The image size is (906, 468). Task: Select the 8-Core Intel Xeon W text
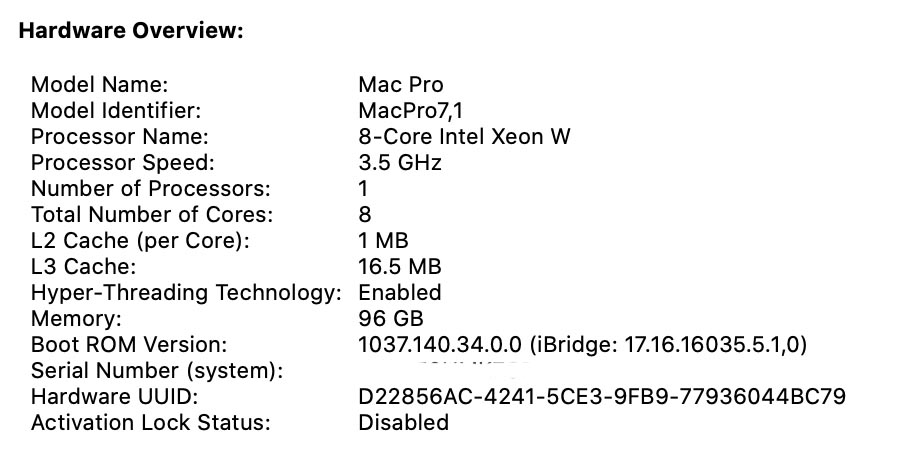pyautogui.click(x=464, y=137)
